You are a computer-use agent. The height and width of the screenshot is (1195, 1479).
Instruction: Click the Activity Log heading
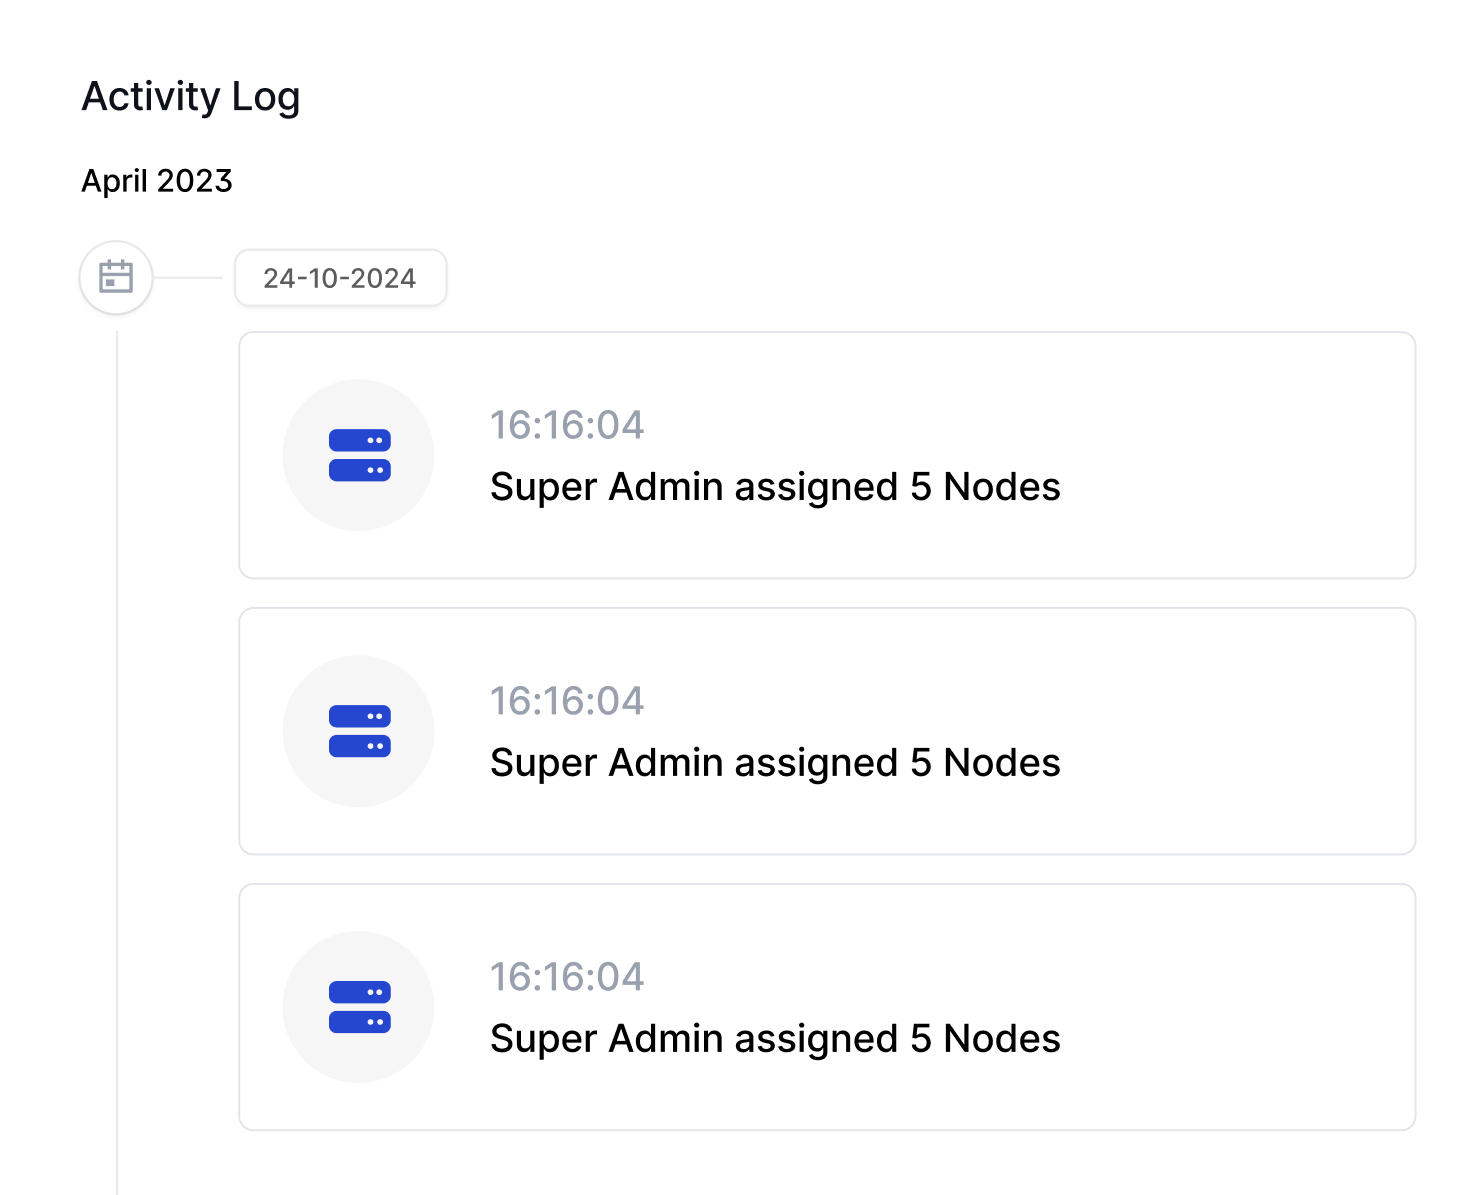[x=191, y=97]
